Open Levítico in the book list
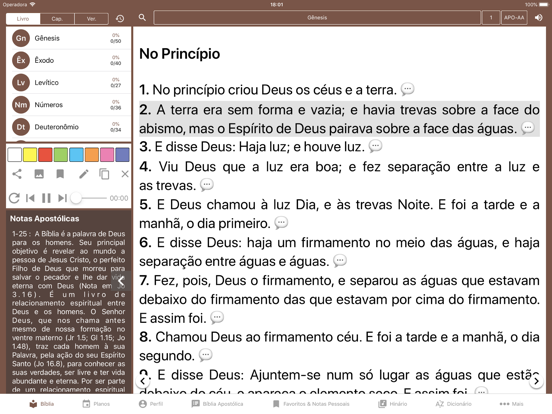This screenshot has width=552, height=414. [69, 82]
